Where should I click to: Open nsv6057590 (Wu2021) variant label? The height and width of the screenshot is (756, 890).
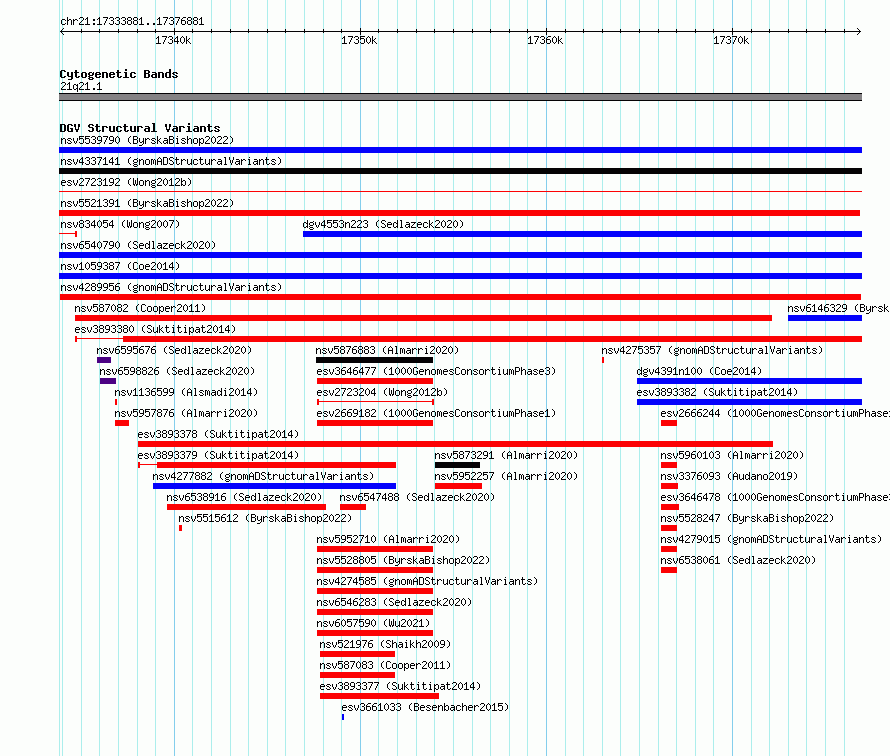point(373,623)
